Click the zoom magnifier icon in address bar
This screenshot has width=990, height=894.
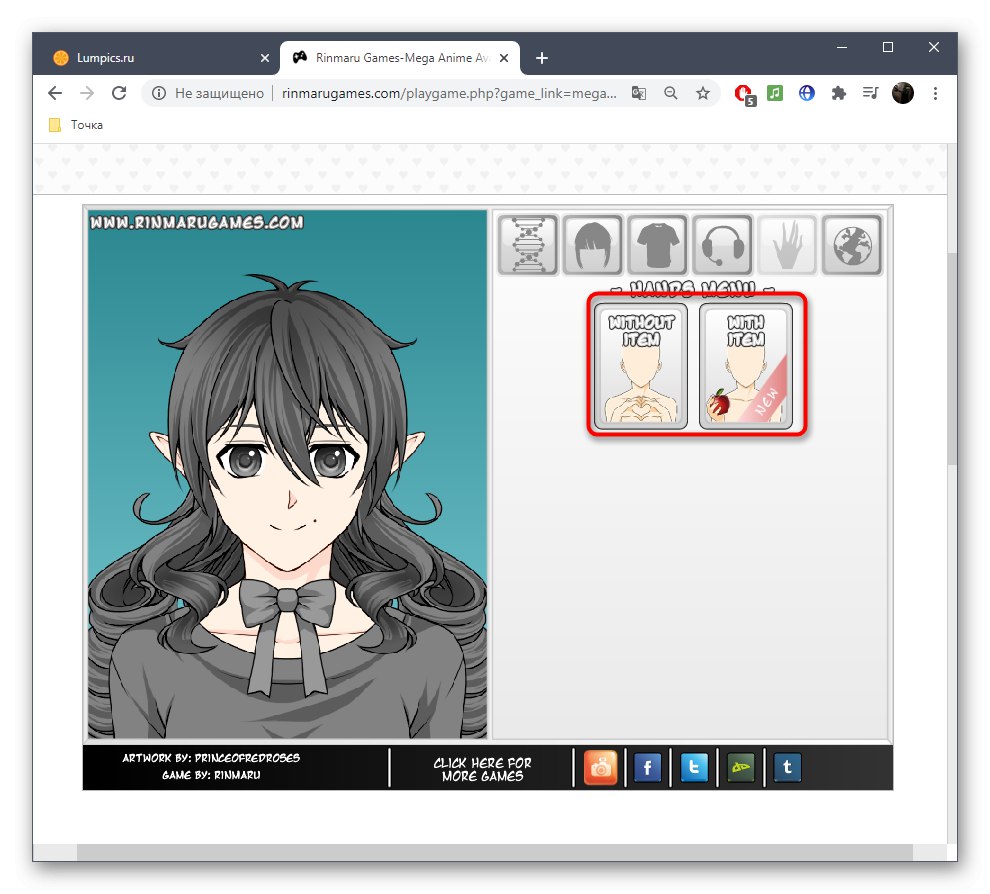pos(671,93)
